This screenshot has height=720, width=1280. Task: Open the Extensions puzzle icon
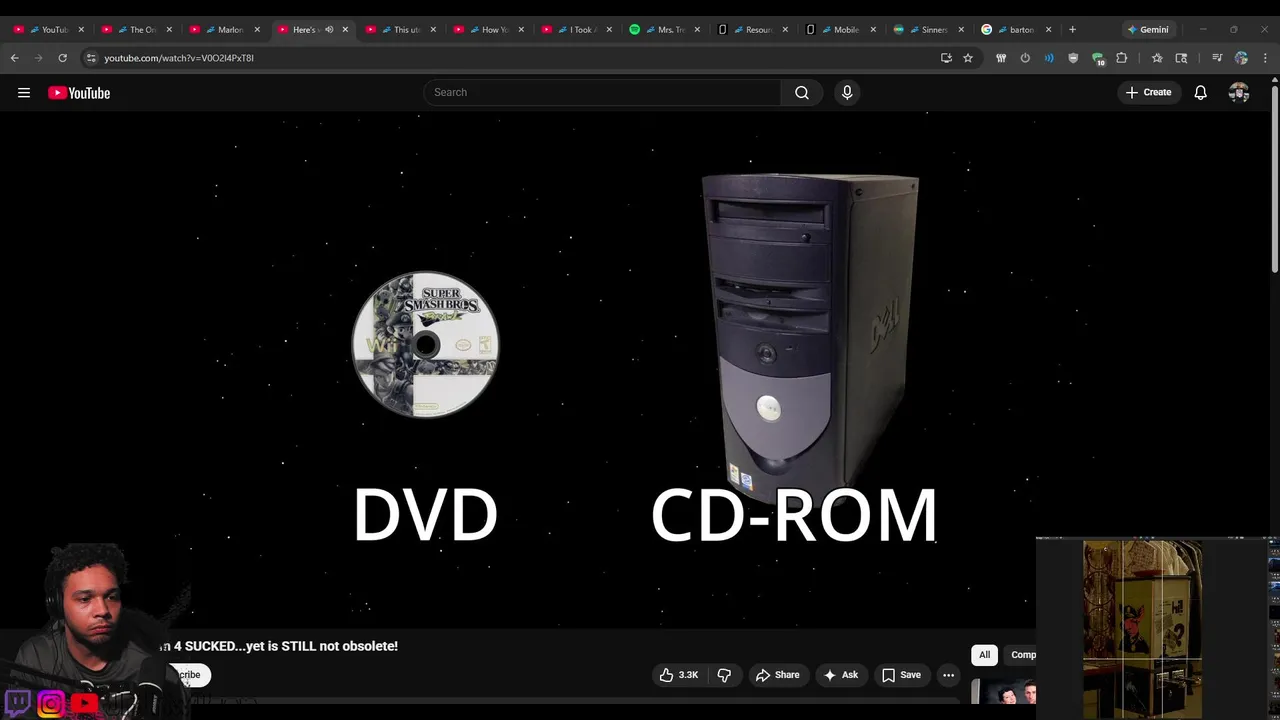tap(1121, 58)
